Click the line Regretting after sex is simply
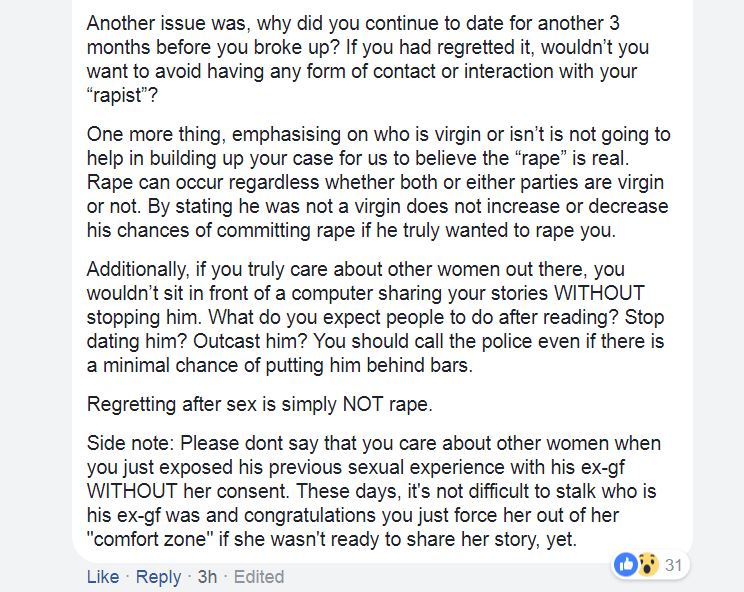The height and width of the screenshot is (592, 744). 260,404
